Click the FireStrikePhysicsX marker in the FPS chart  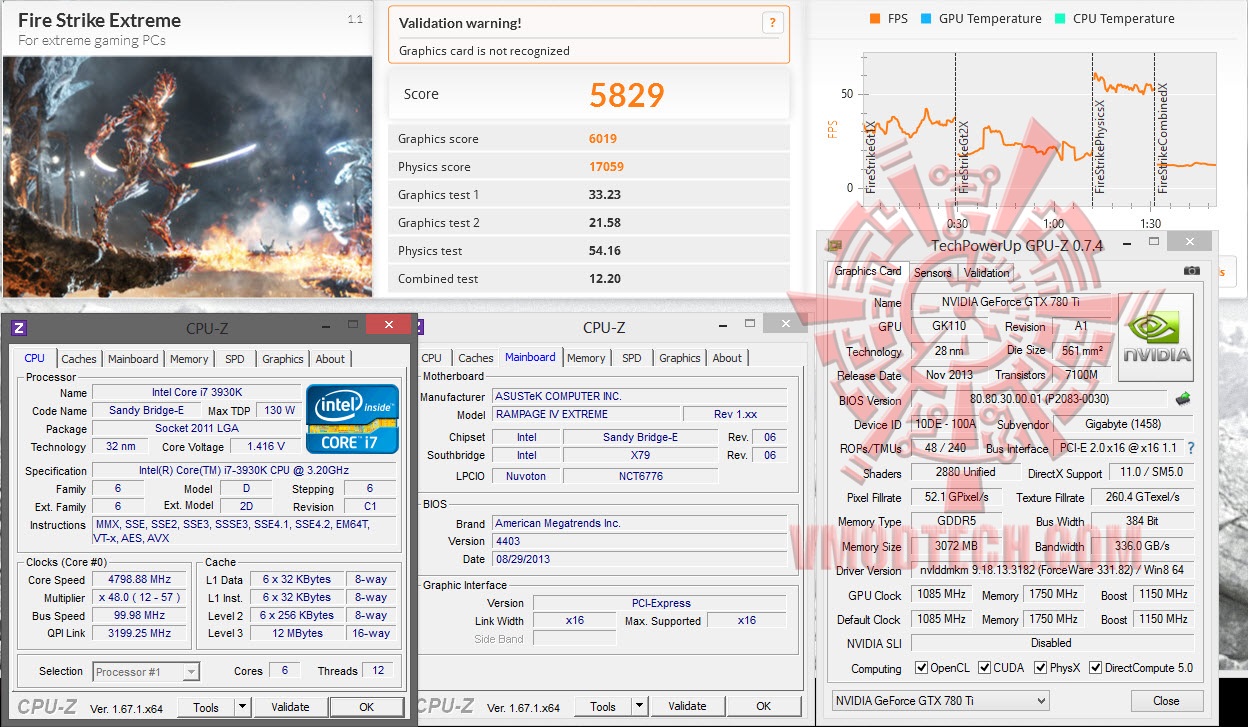coord(1100,145)
